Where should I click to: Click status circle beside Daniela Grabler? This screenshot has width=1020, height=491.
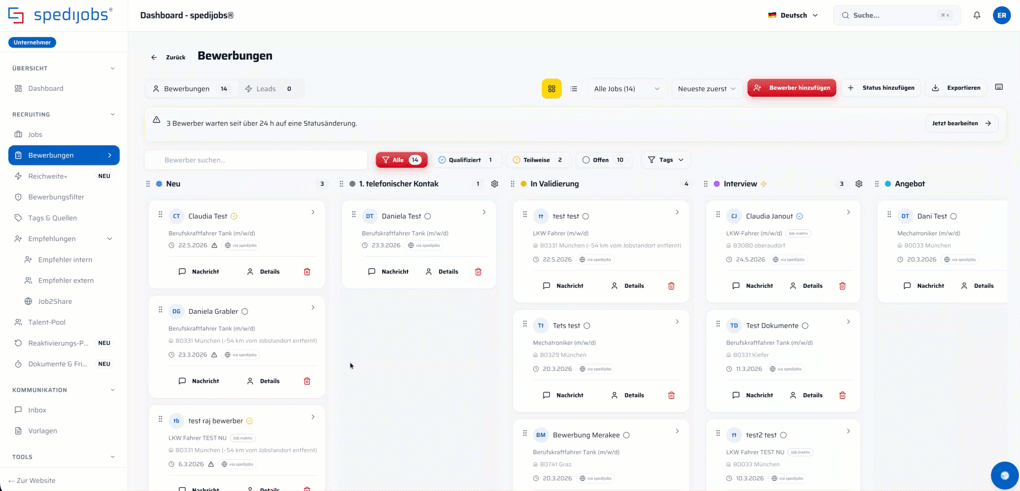tap(245, 312)
